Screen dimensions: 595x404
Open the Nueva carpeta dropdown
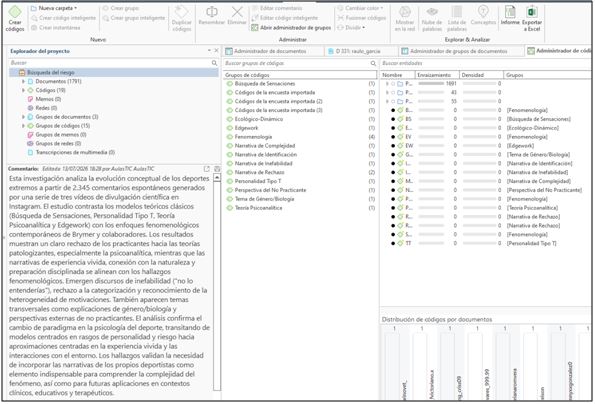pos(54,8)
